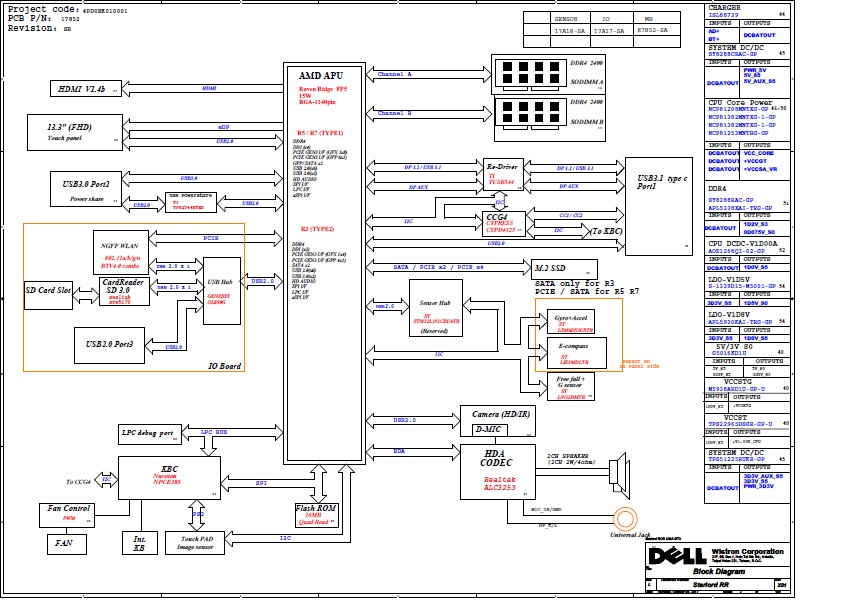This screenshot has height=601, width=851.
Task: Click the Channel A bus label
Action: pyautogui.click(x=395, y=74)
